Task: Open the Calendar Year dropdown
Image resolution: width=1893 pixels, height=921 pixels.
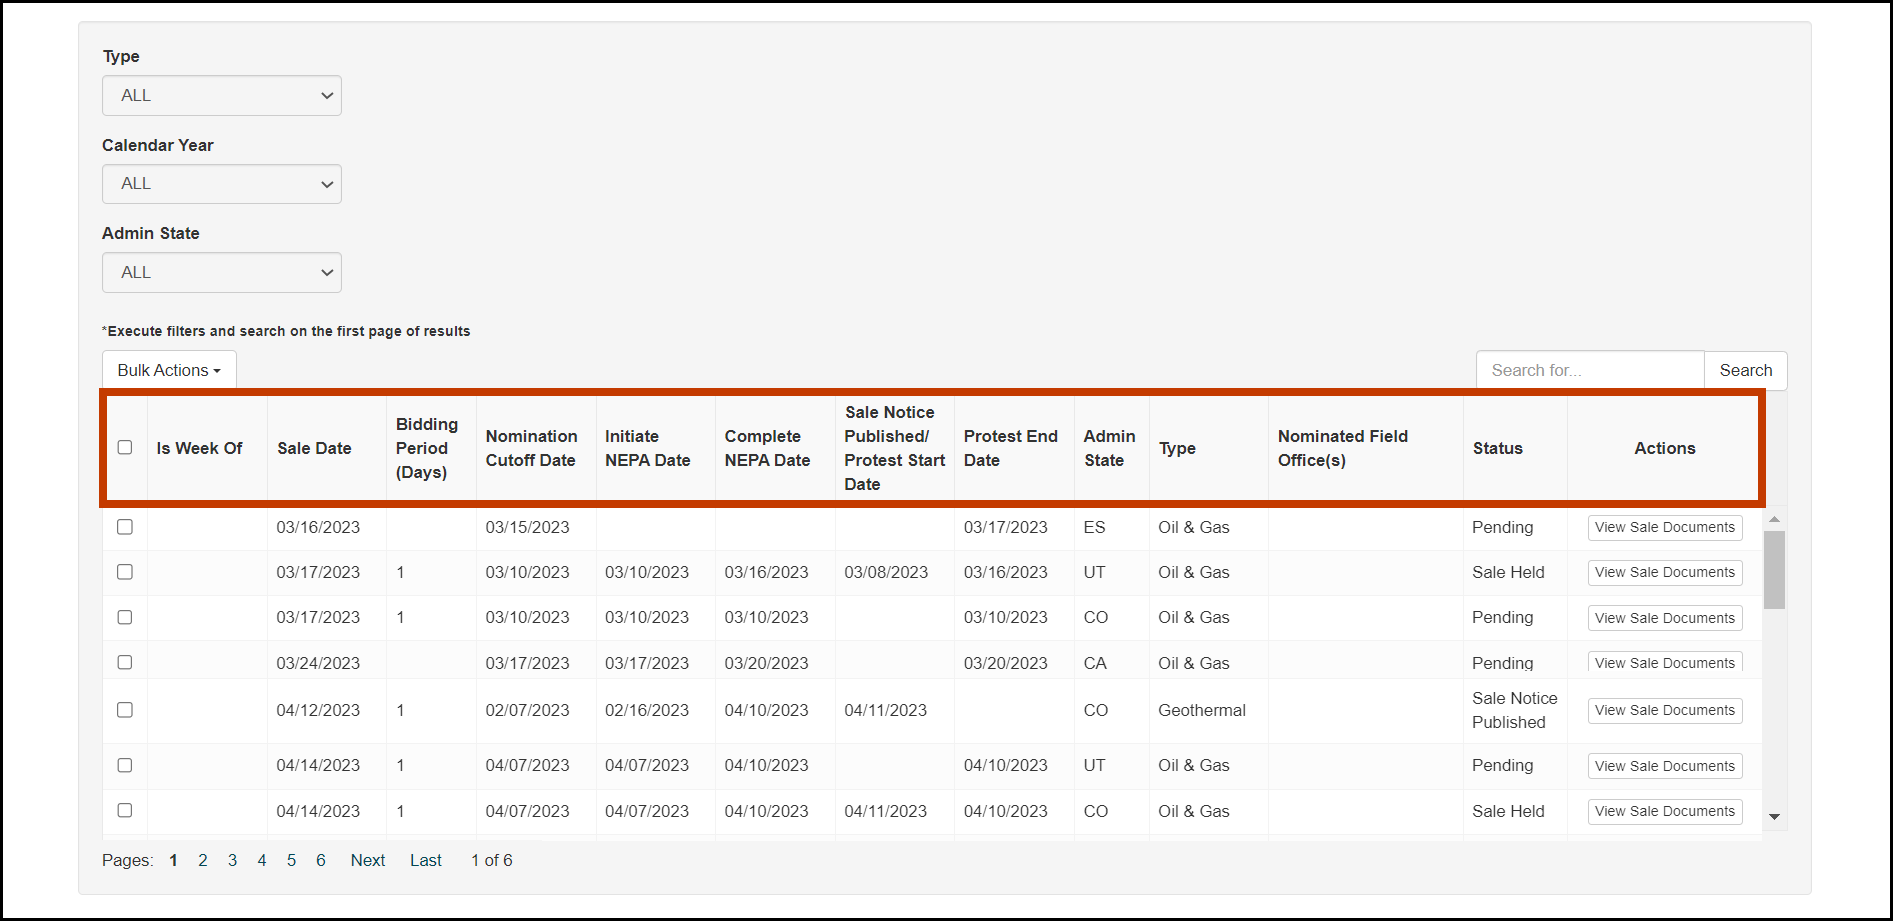Action: click(x=221, y=184)
